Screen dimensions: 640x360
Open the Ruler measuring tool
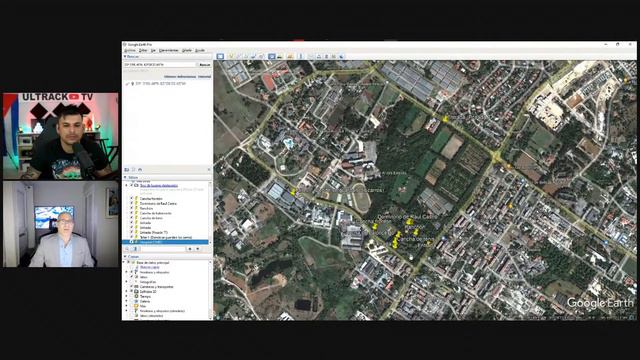point(301,56)
